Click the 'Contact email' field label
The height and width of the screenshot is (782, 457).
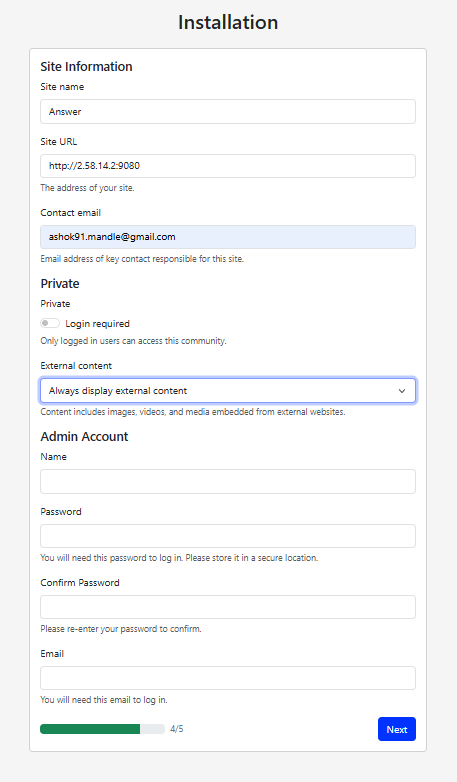70,212
